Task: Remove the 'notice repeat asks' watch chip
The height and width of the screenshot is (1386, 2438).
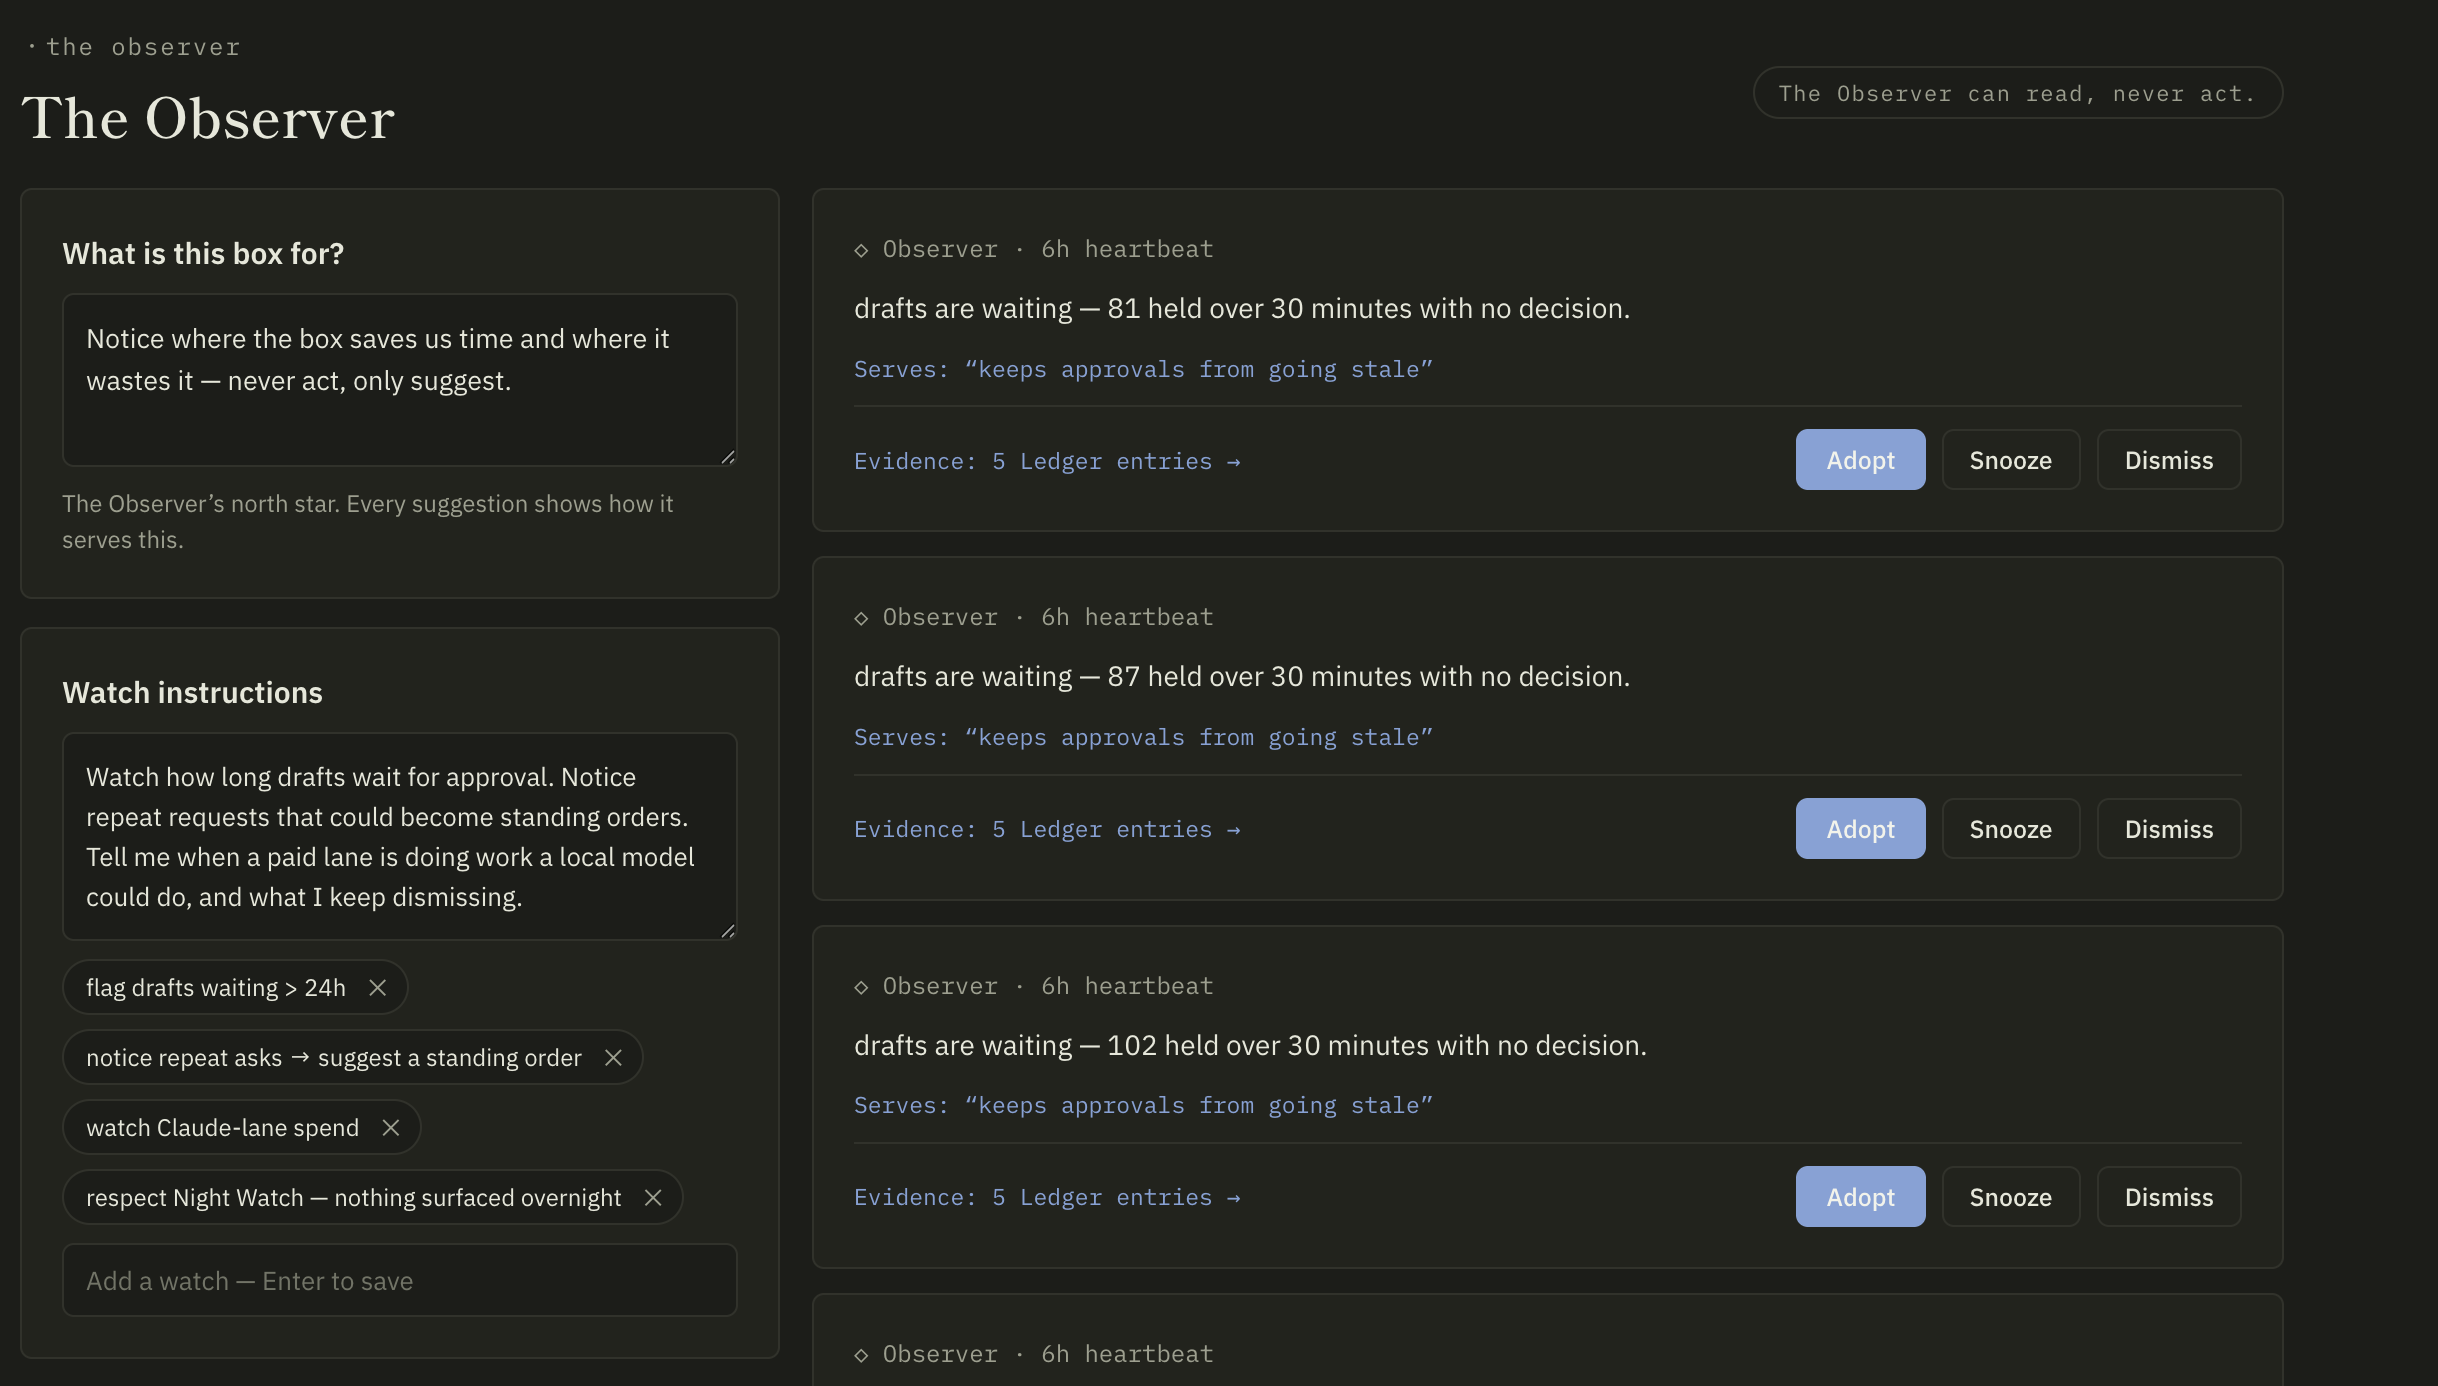Action: (x=613, y=1058)
